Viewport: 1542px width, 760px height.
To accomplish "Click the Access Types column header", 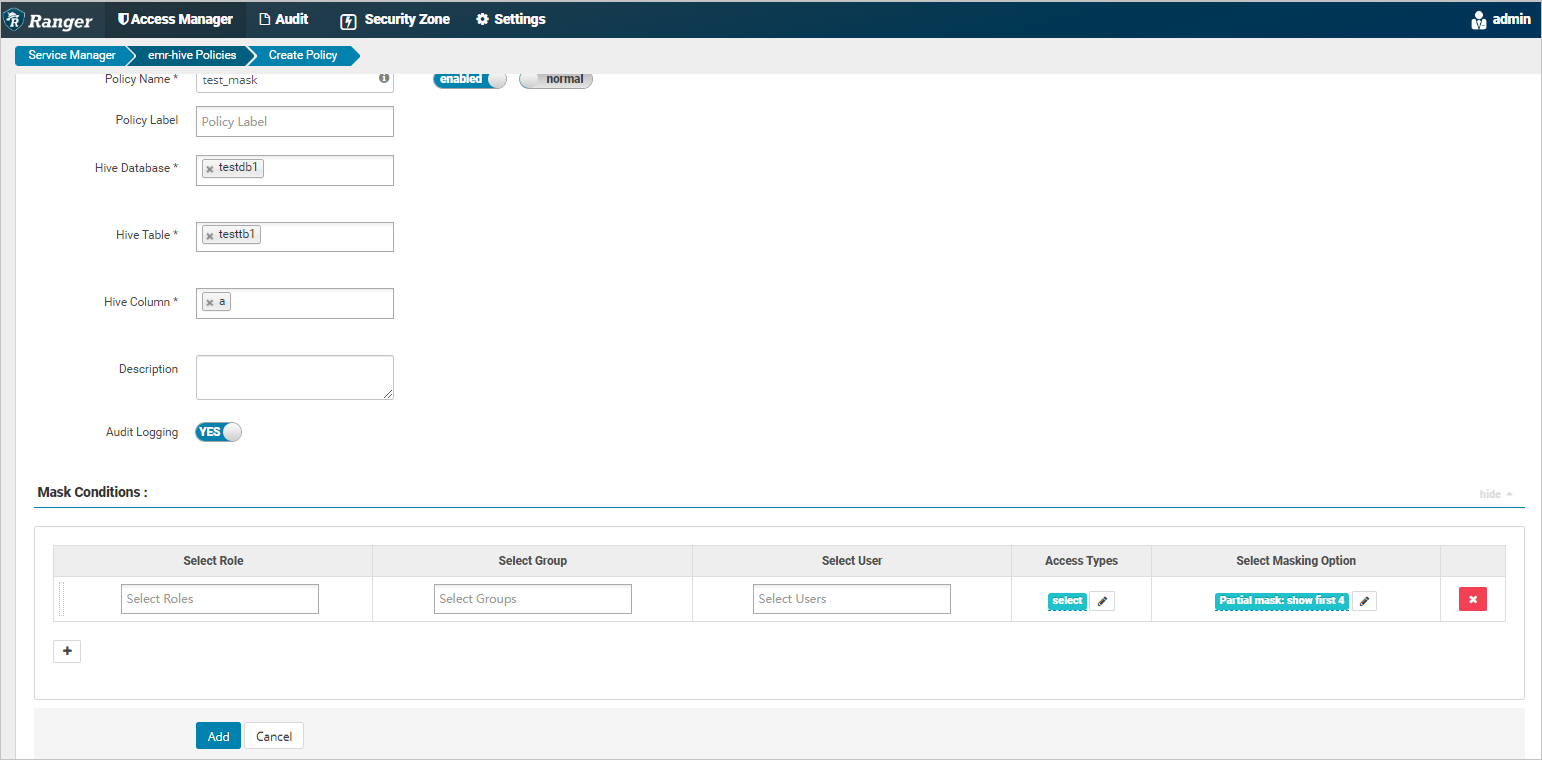I will [x=1081, y=561].
